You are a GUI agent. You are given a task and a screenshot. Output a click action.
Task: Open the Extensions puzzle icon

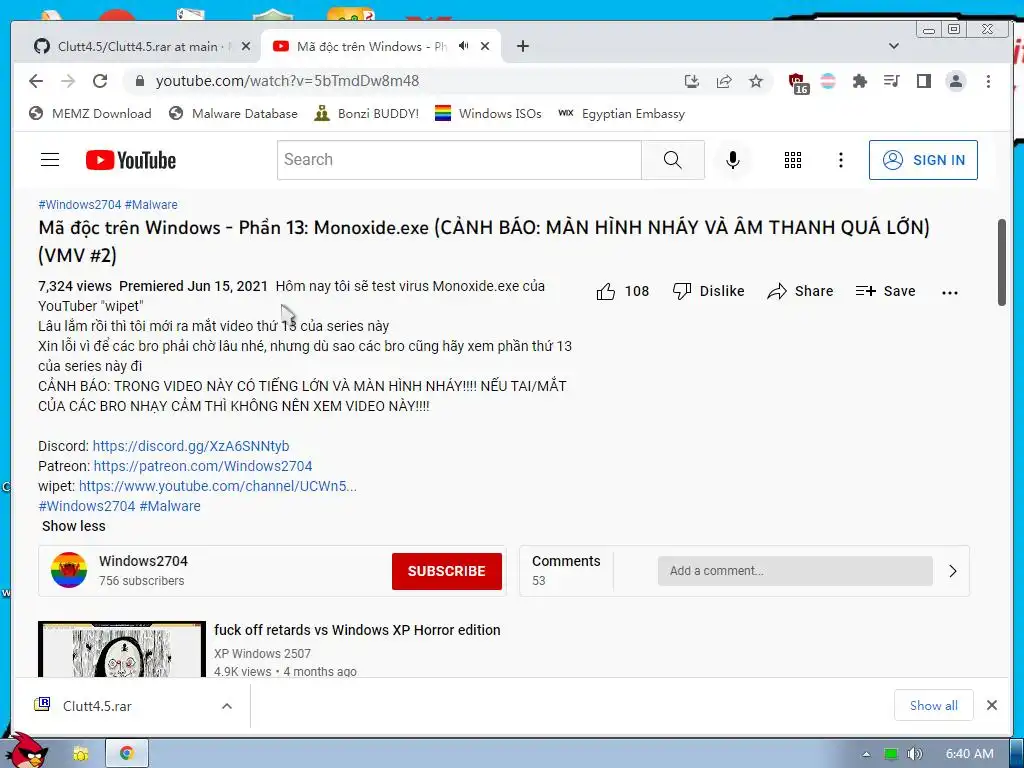click(x=859, y=81)
